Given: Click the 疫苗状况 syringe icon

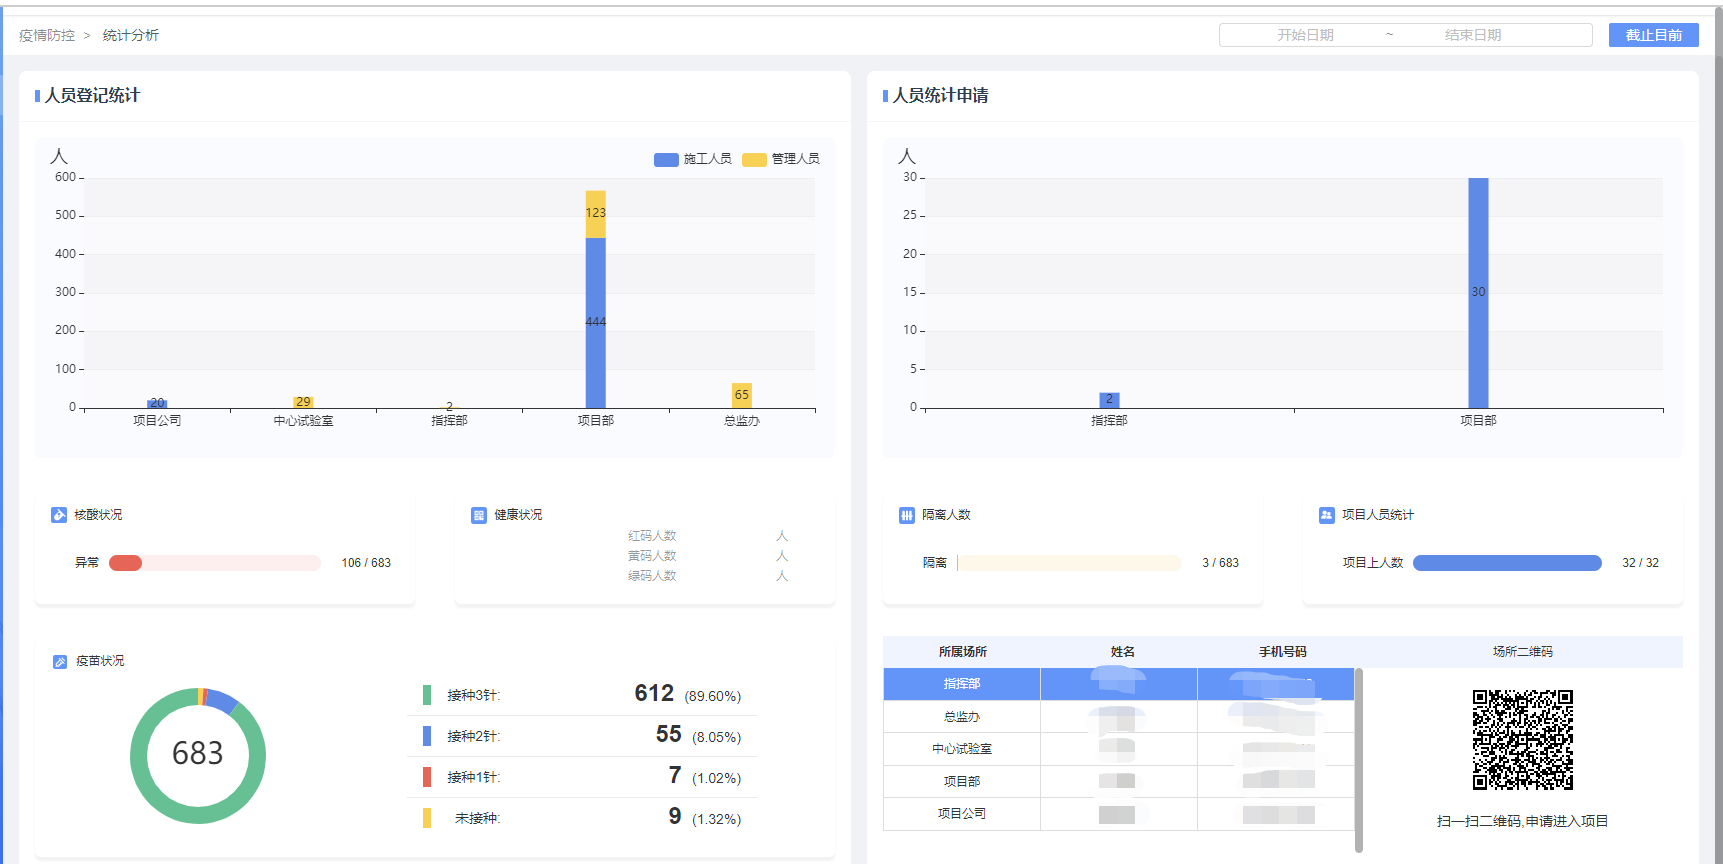Looking at the screenshot, I should (x=60, y=661).
